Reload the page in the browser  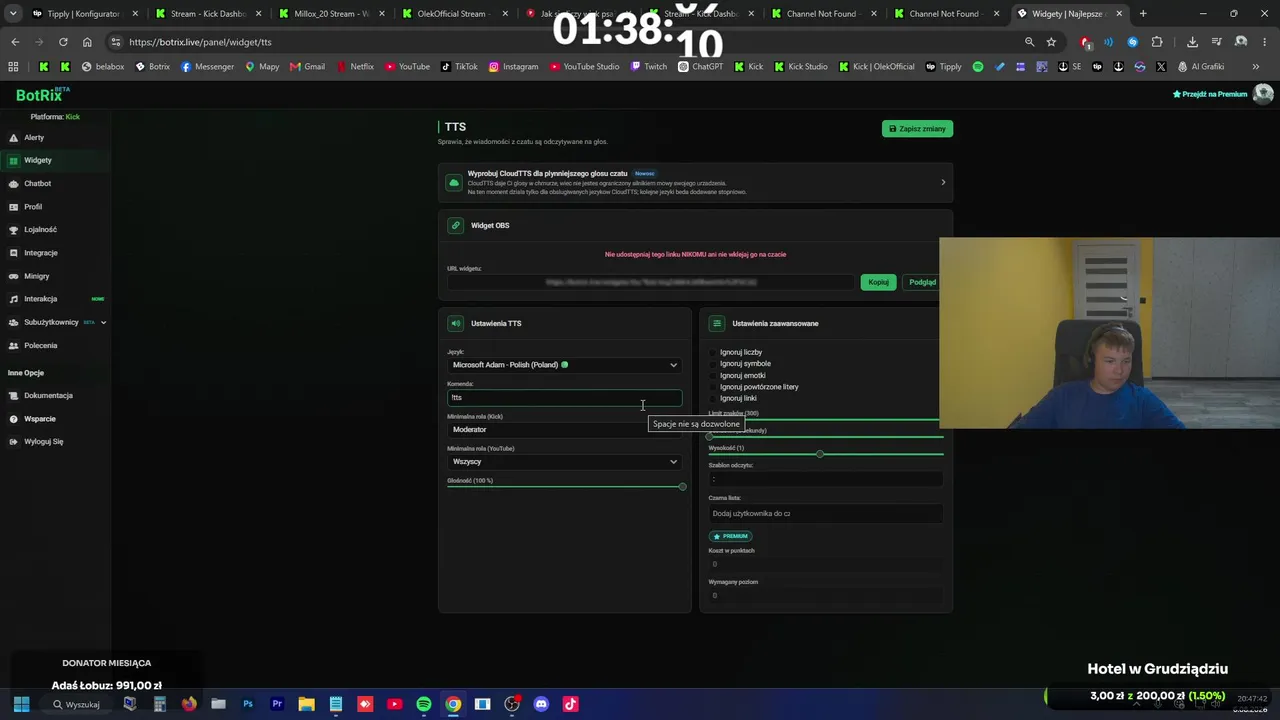pyautogui.click(x=63, y=42)
